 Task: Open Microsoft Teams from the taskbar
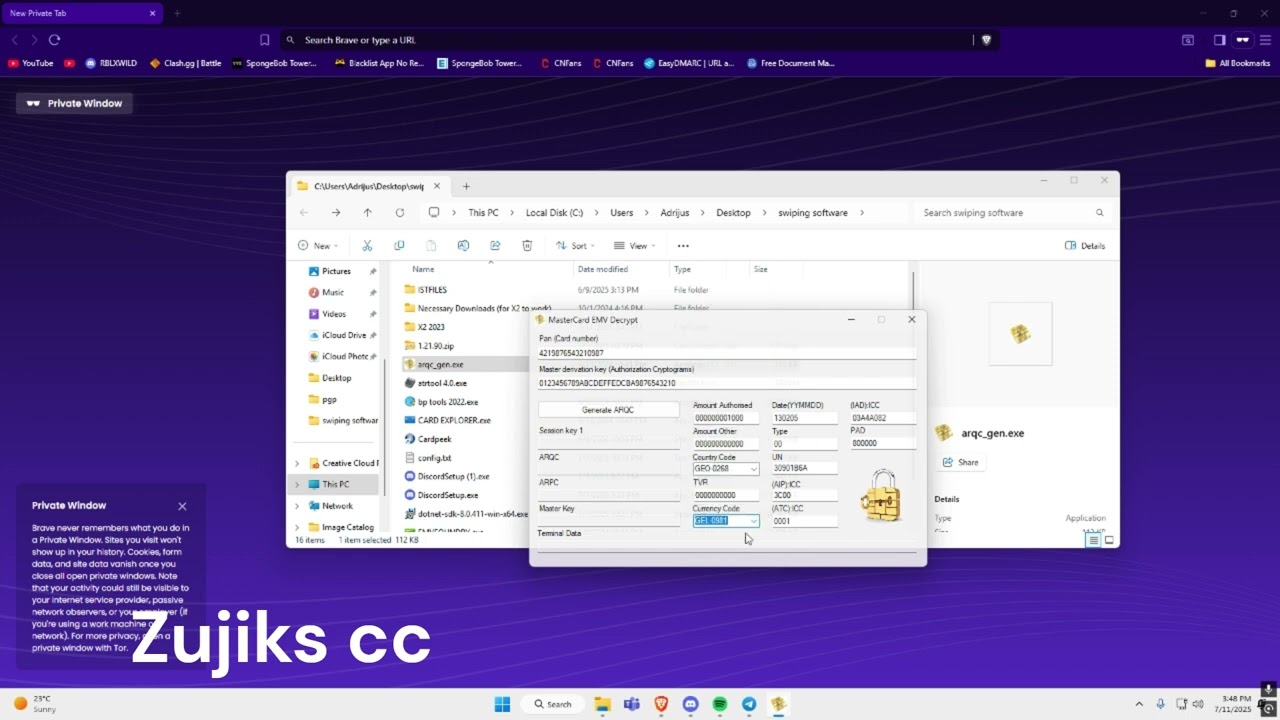[631, 704]
